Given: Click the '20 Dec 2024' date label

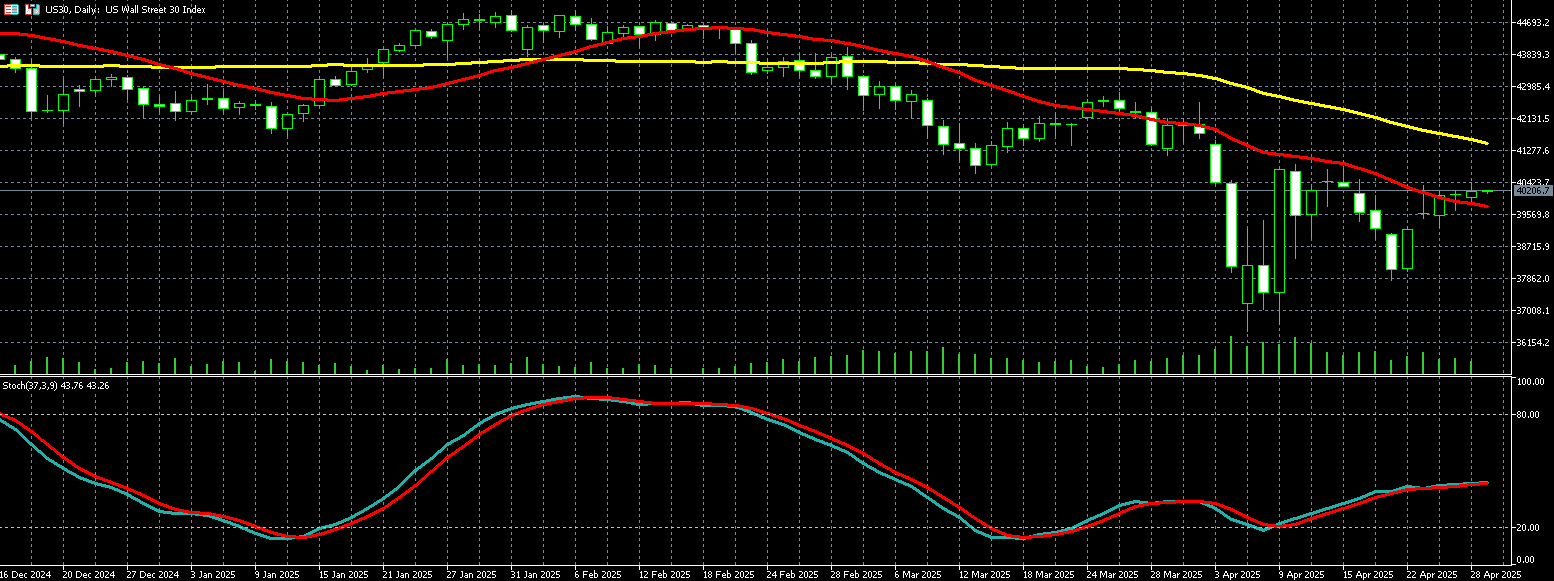Looking at the screenshot, I should coord(88,575).
